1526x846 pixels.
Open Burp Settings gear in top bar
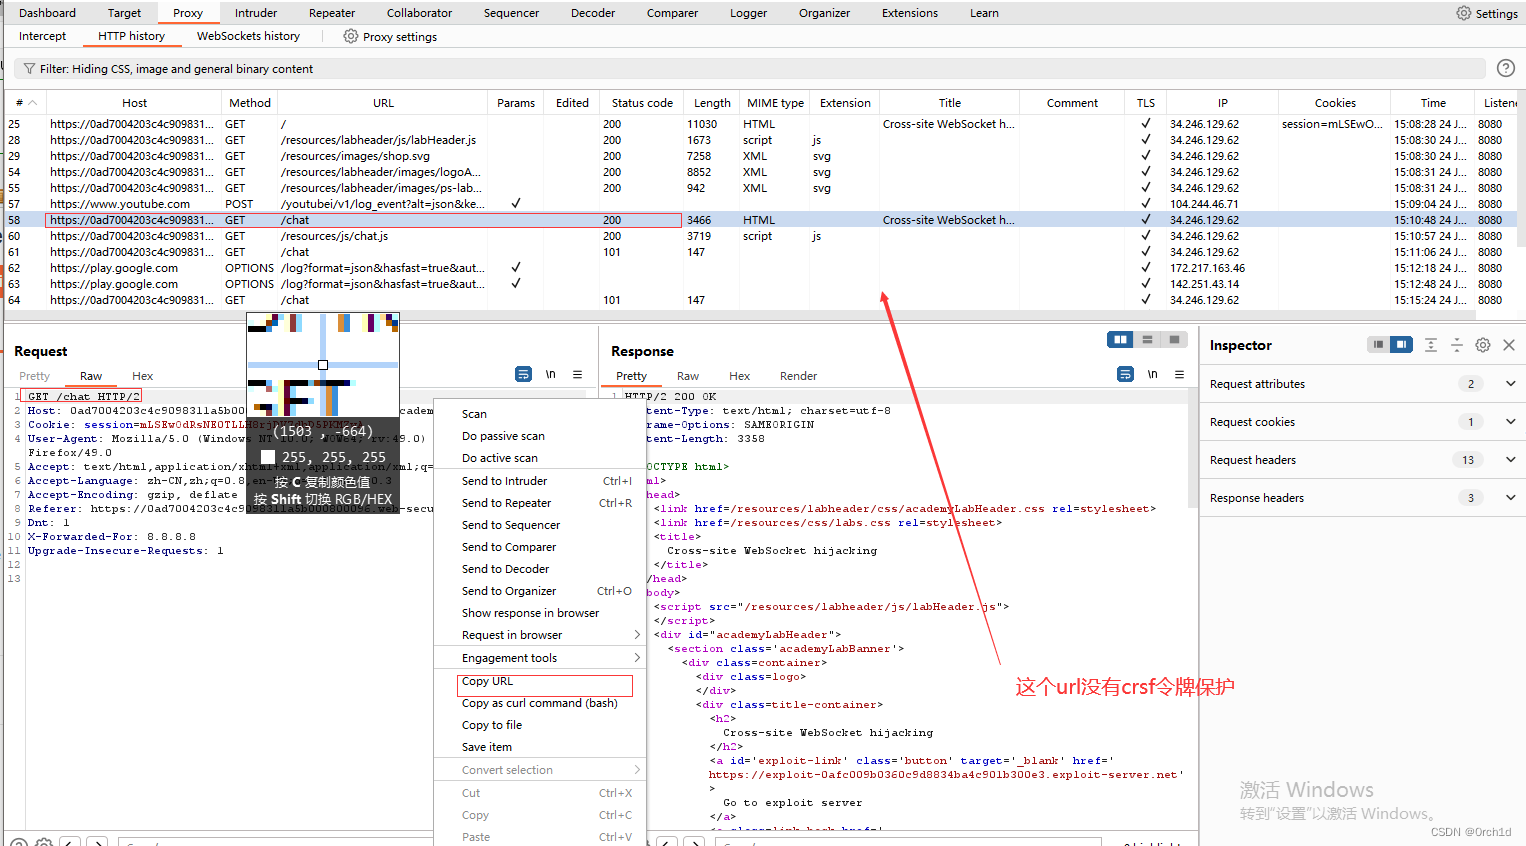pyautogui.click(x=1464, y=13)
